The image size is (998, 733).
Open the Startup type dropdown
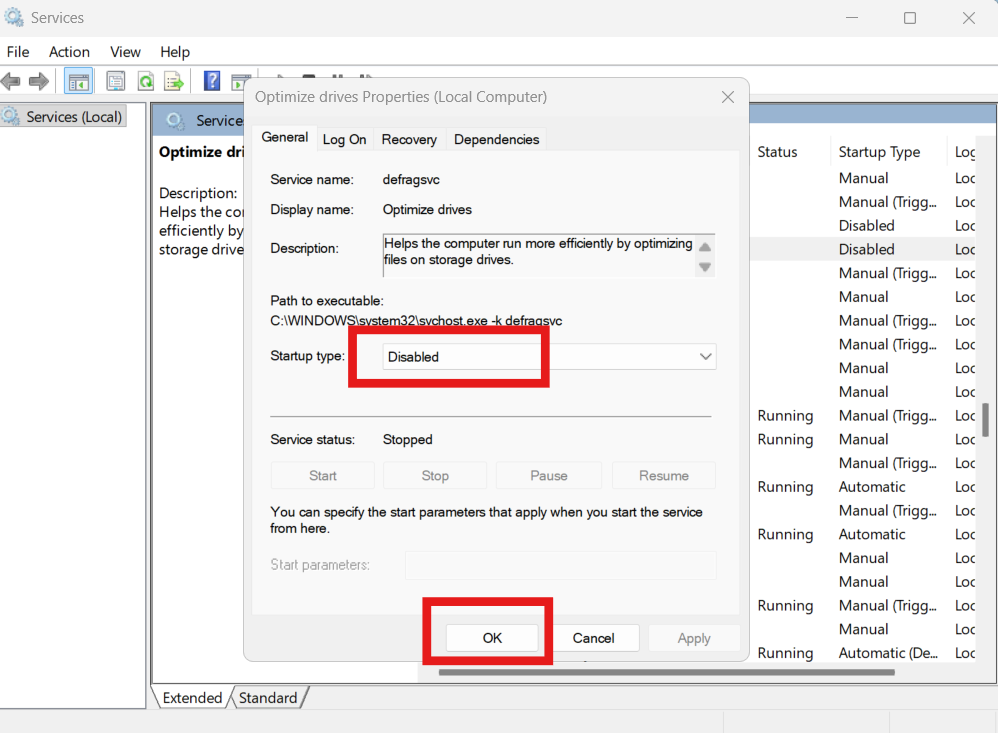pyautogui.click(x=707, y=356)
